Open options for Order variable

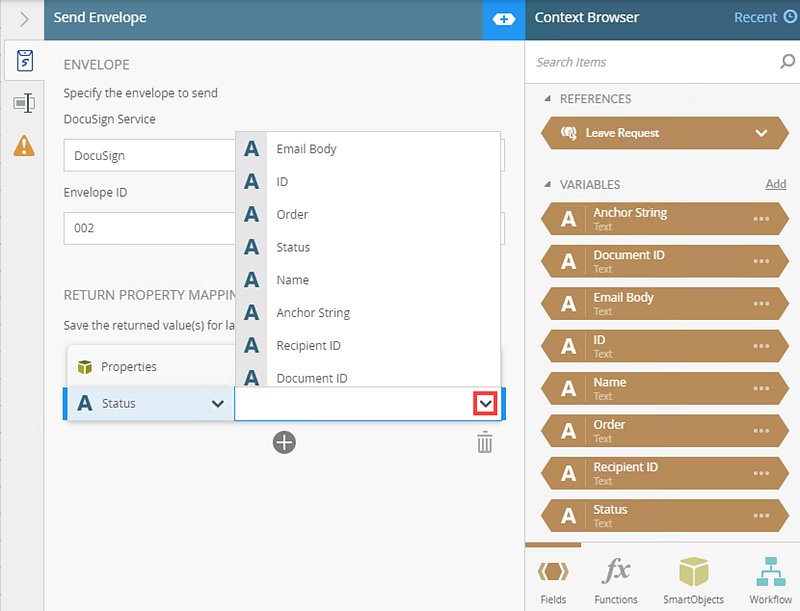point(761,430)
